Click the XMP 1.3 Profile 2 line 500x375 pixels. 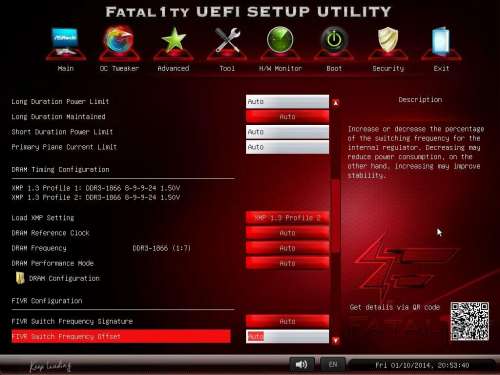tap(96, 197)
